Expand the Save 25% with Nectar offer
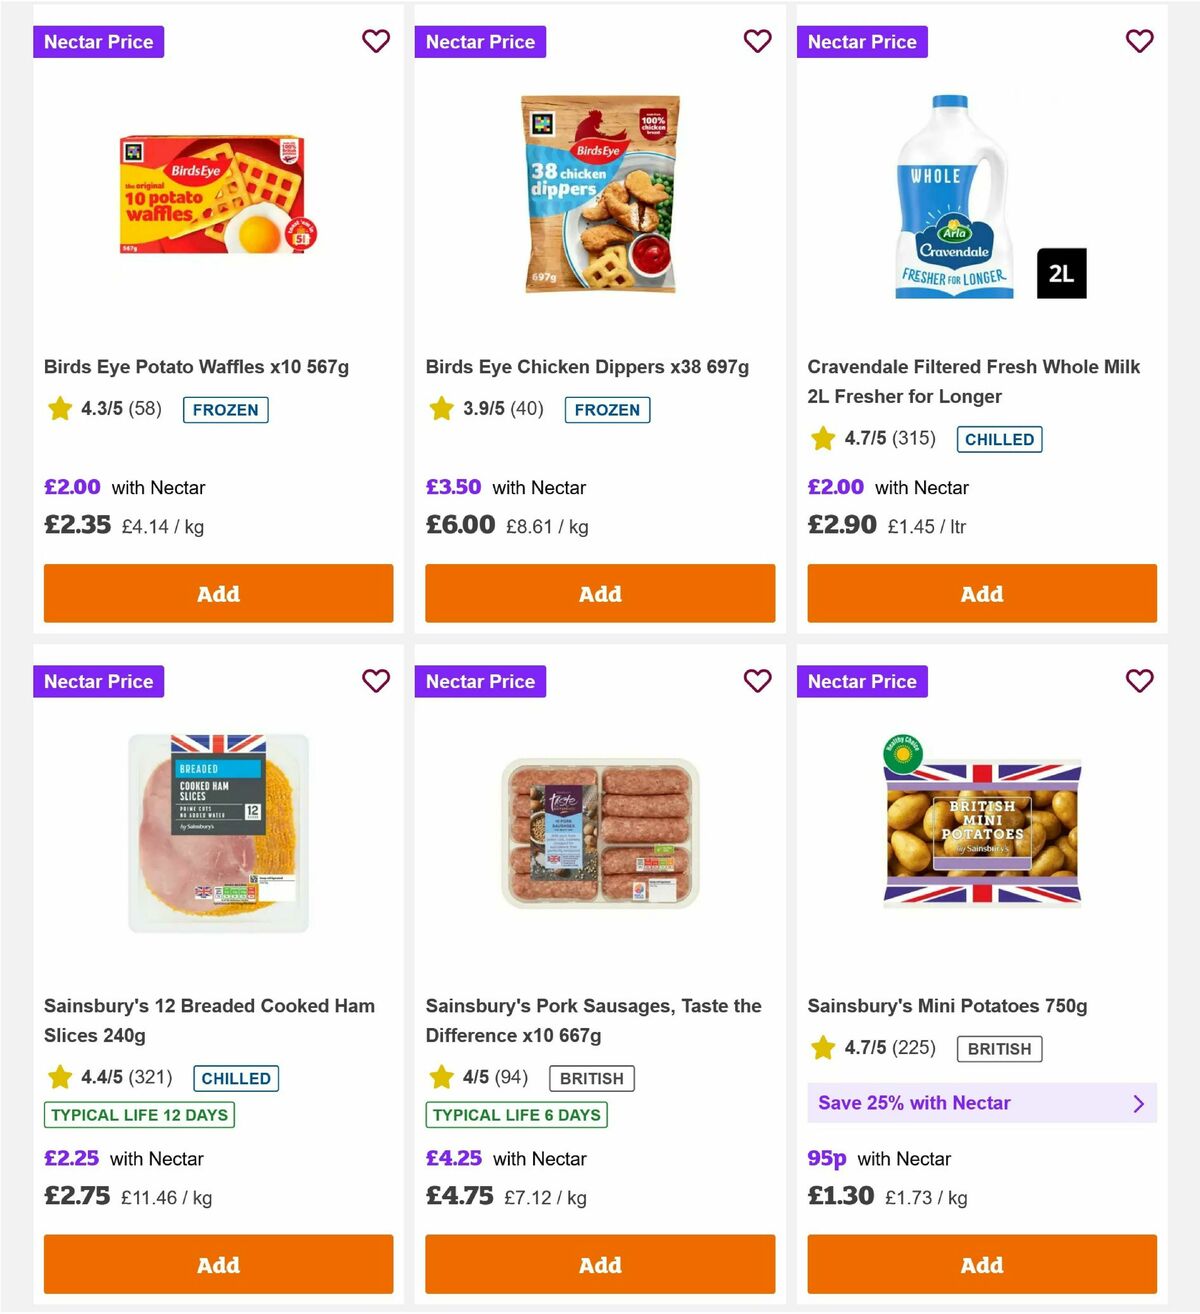The image size is (1200, 1314). coord(981,1103)
